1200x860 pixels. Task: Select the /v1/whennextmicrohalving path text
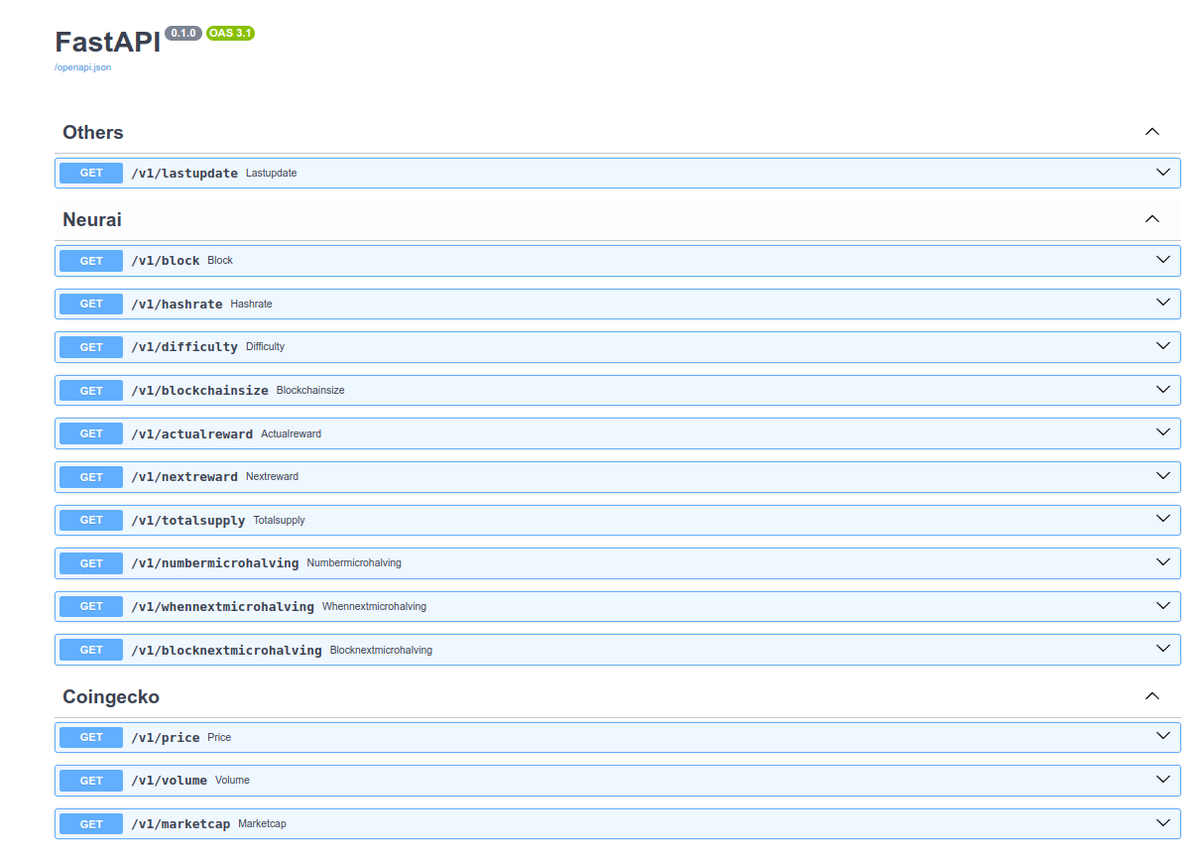(223, 607)
